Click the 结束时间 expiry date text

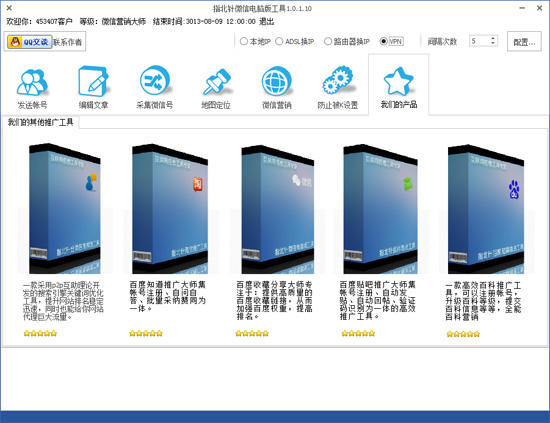pos(204,22)
